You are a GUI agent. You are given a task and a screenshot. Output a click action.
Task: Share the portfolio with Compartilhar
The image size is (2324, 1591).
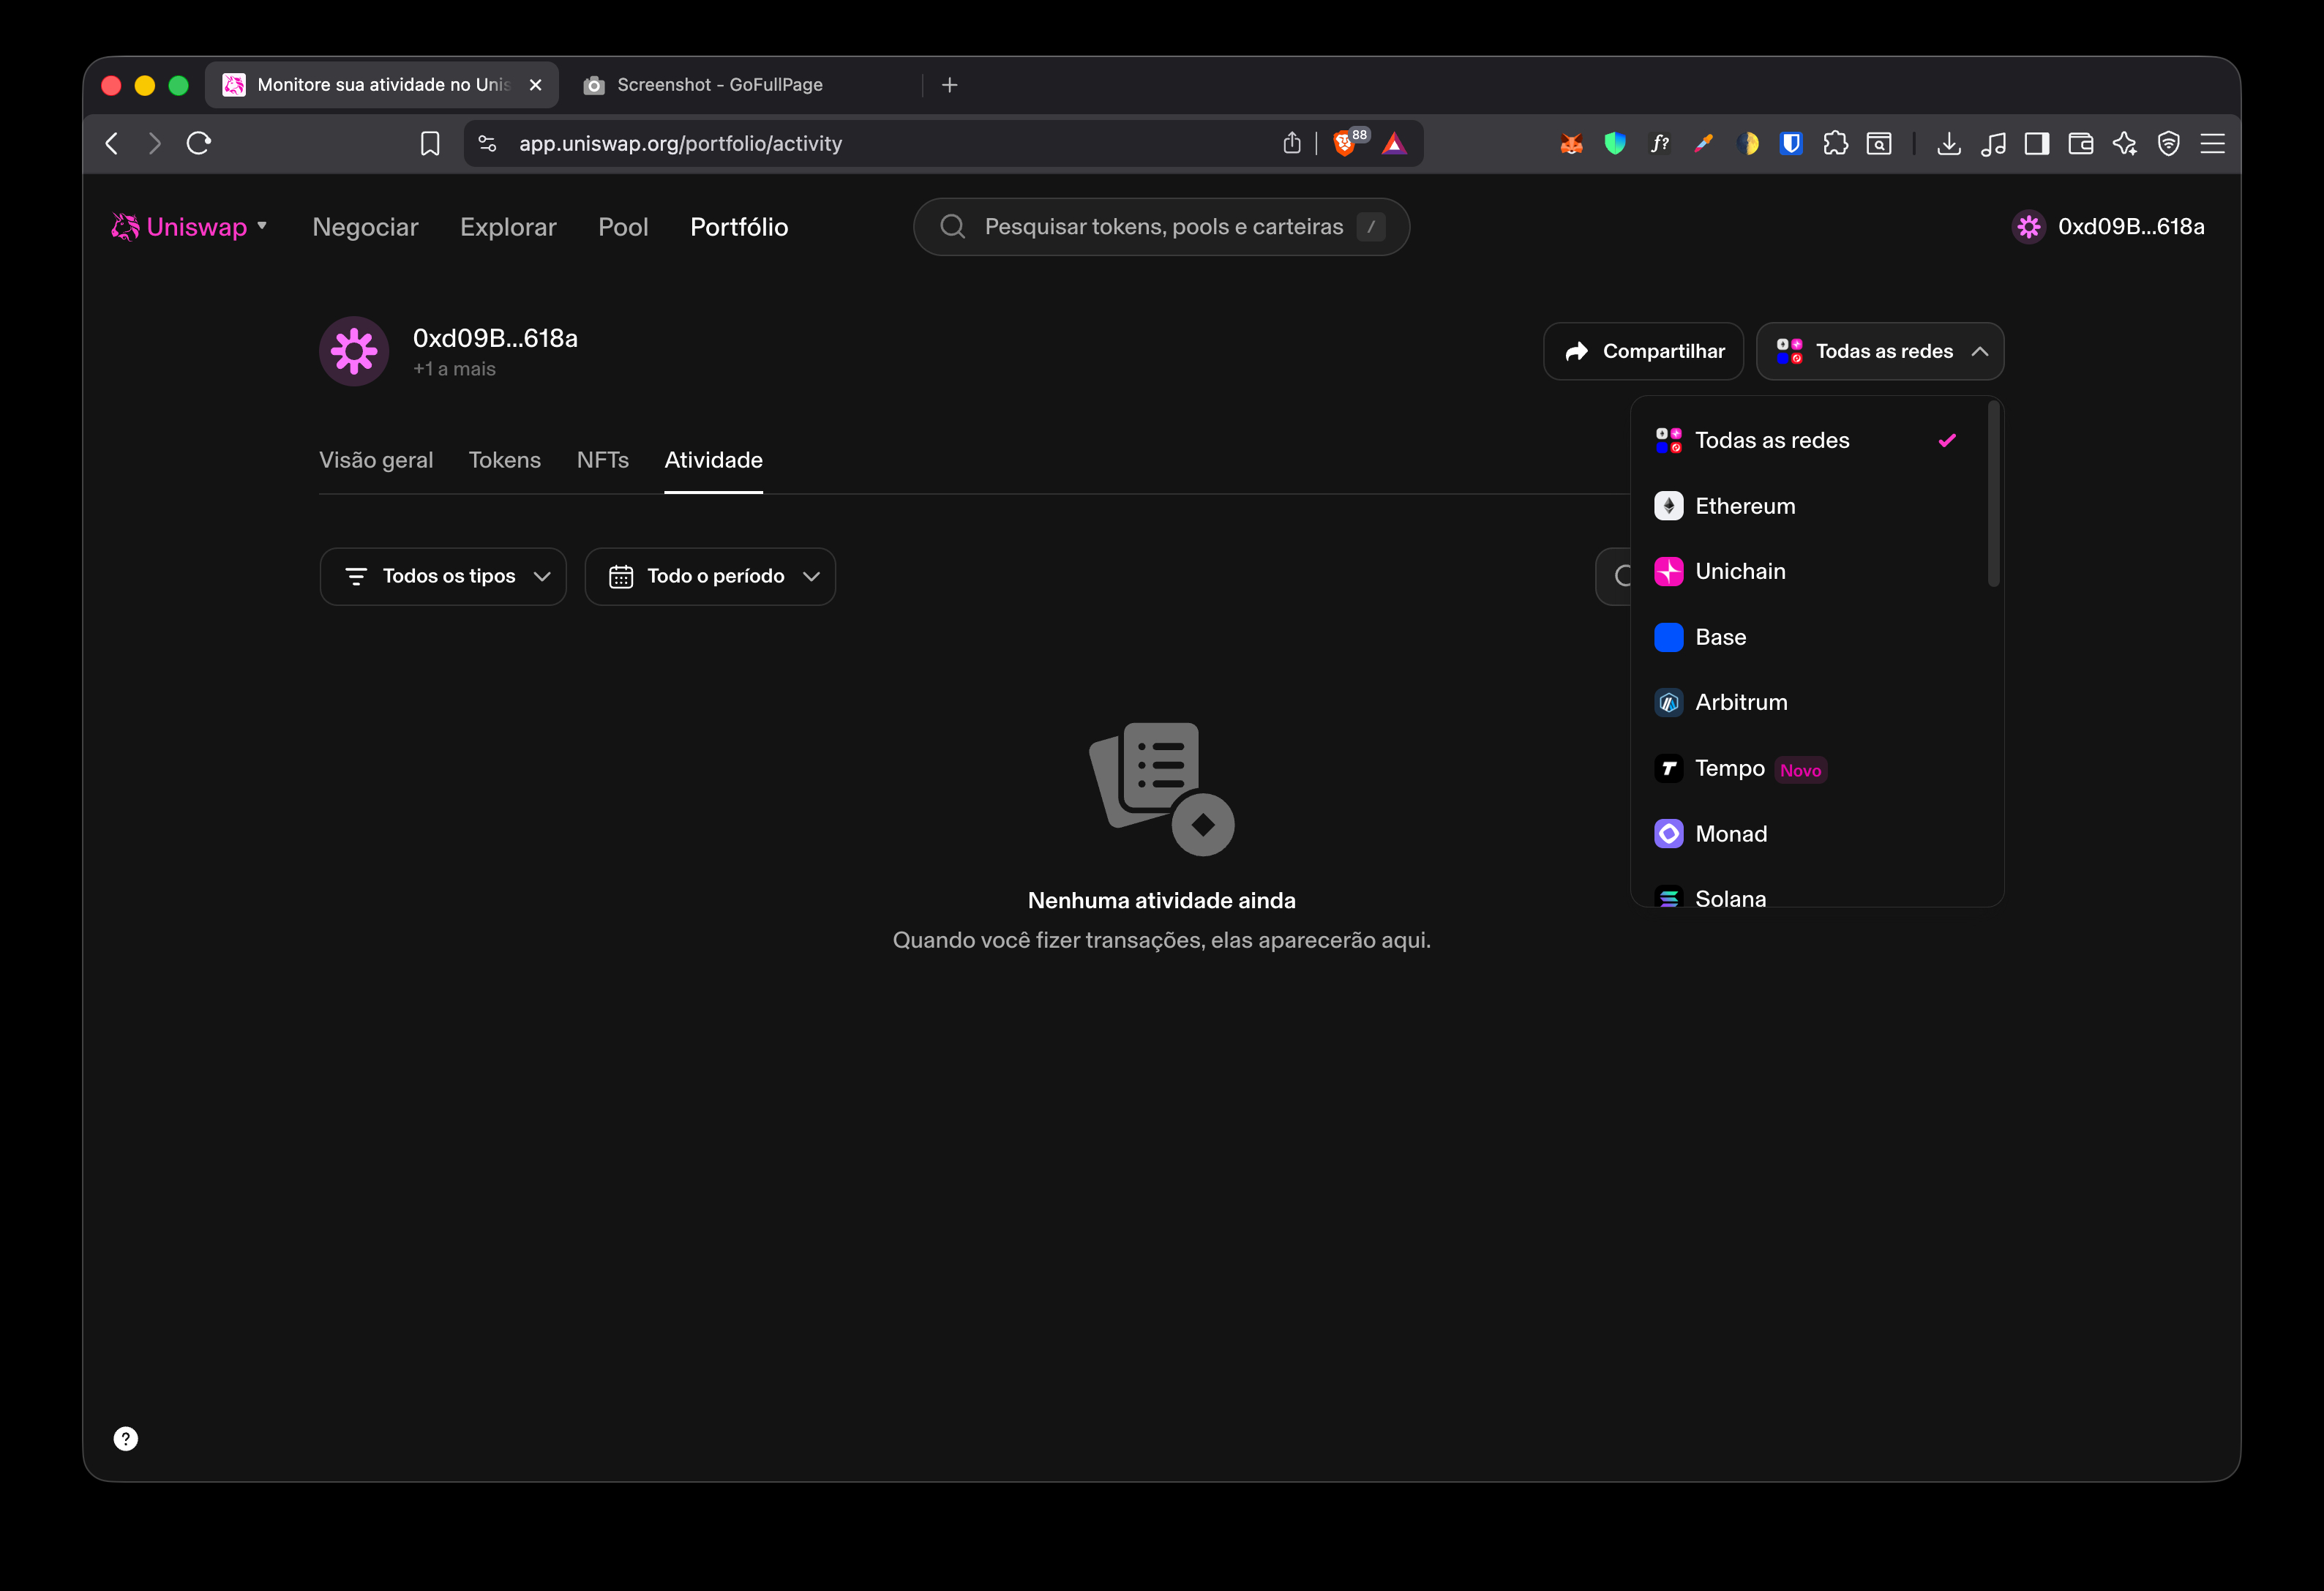(1643, 351)
